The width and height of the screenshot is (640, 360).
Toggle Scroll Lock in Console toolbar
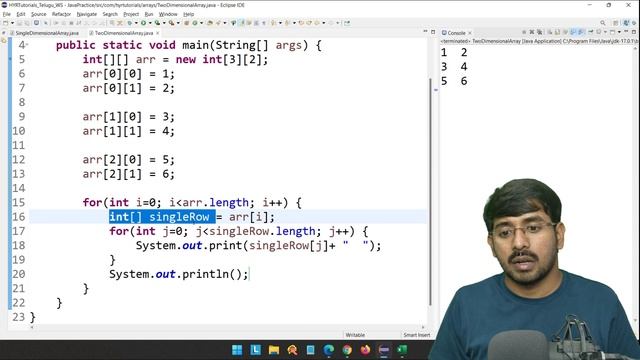(x=557, y=32)
